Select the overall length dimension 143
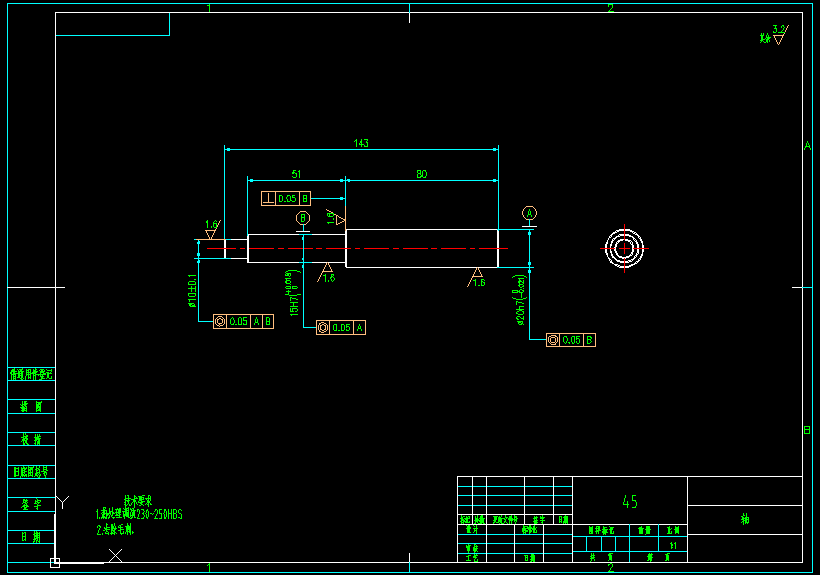 pyautogui.click(x=361, y=143)
